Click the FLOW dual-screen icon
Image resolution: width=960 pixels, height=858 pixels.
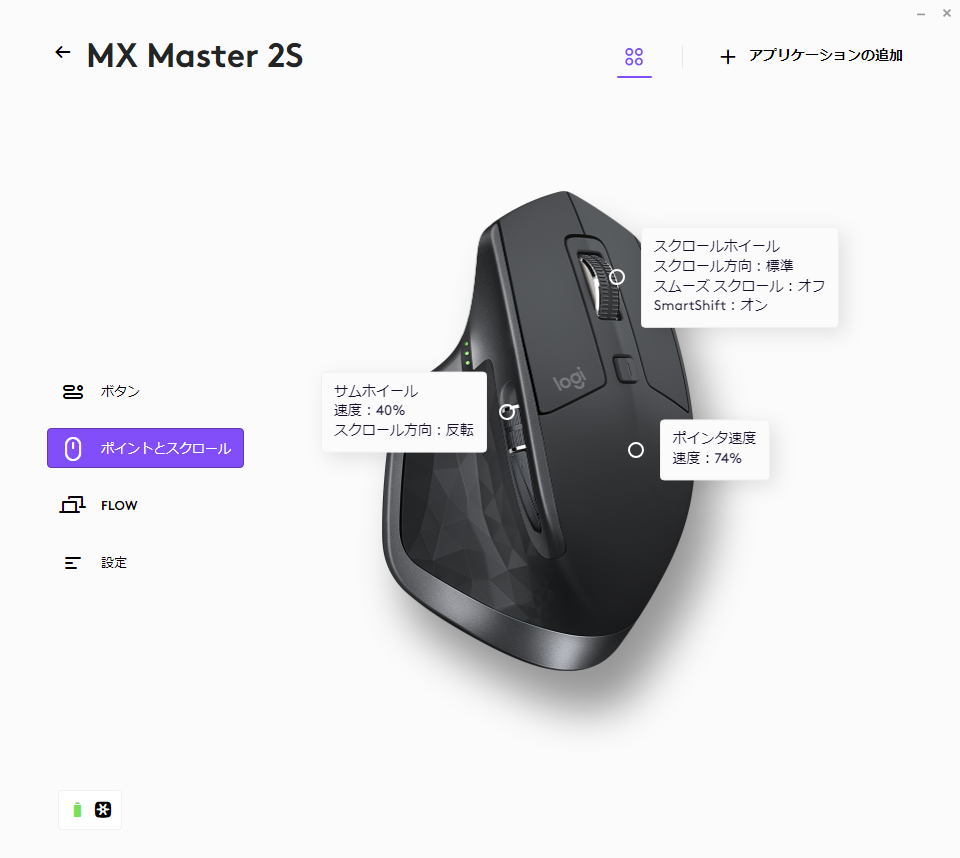[x=72, y=505]
